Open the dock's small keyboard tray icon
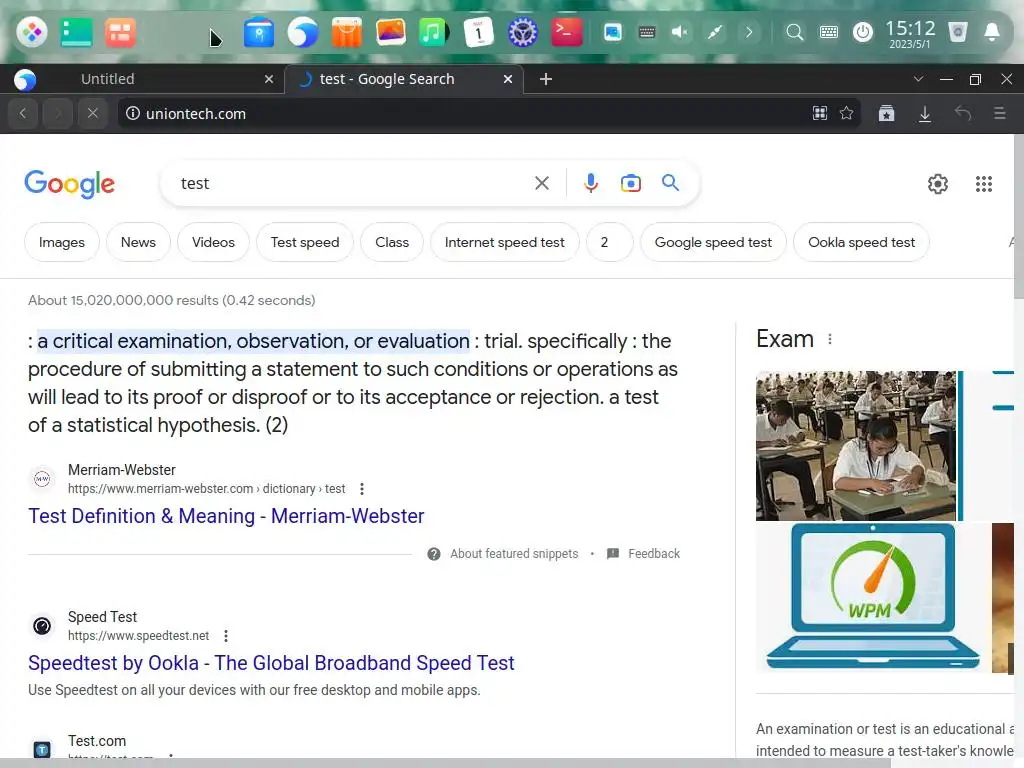The width and height of the screenshot is (1024, 768). [647, 32]
